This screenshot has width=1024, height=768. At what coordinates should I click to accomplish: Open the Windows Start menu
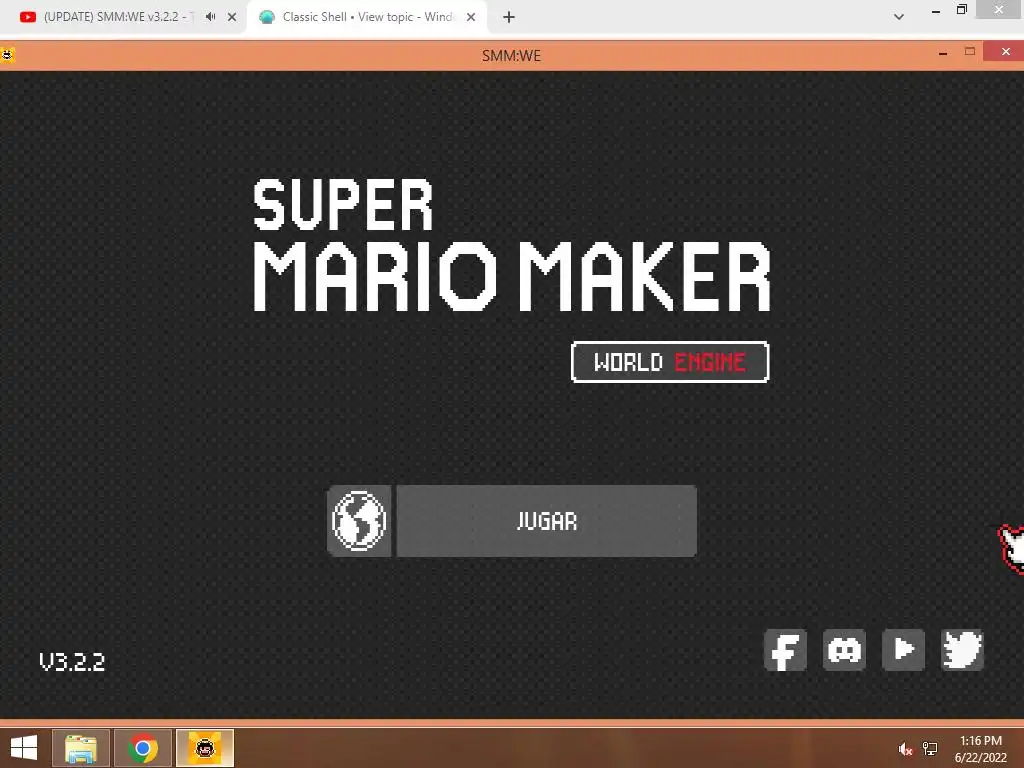point(24,748)
